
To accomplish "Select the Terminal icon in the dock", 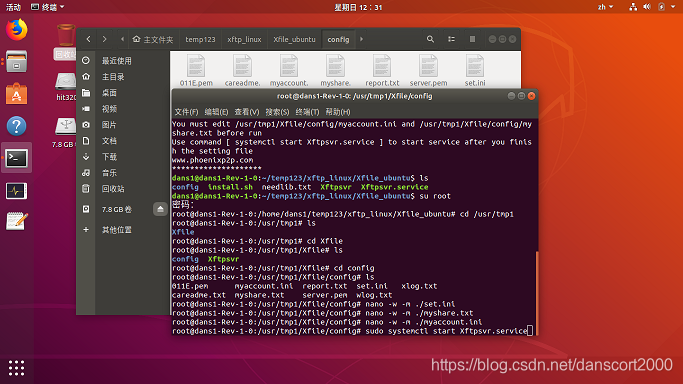I will 17,158.
